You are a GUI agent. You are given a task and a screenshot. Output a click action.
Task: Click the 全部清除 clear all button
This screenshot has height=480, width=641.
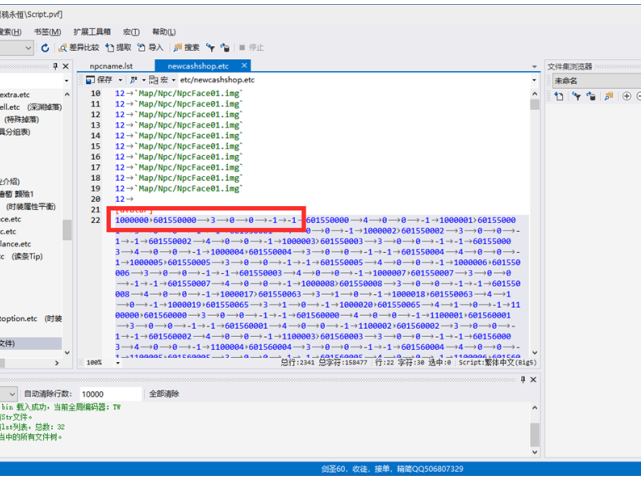point(165,394)
